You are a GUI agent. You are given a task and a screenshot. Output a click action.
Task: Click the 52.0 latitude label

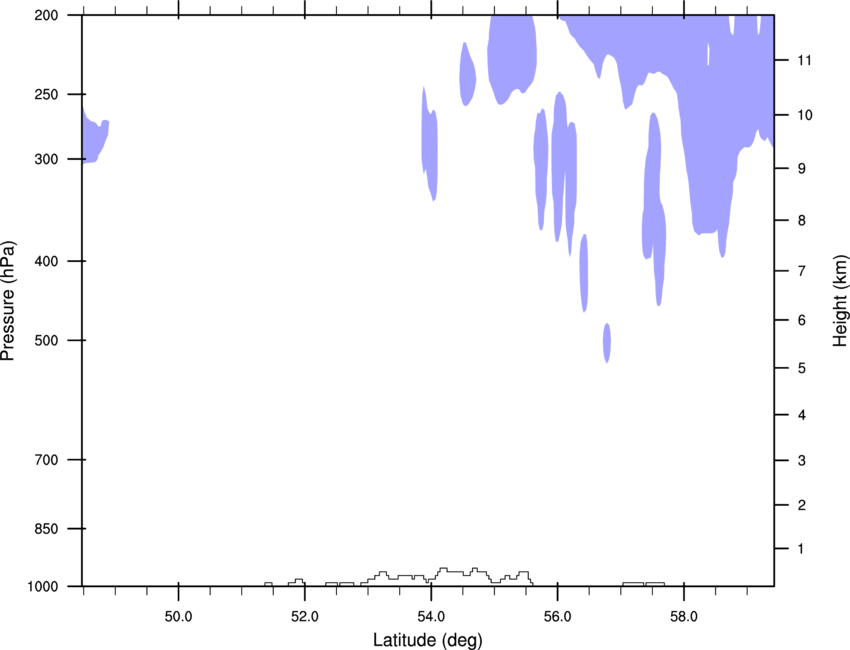pos(305,617)
